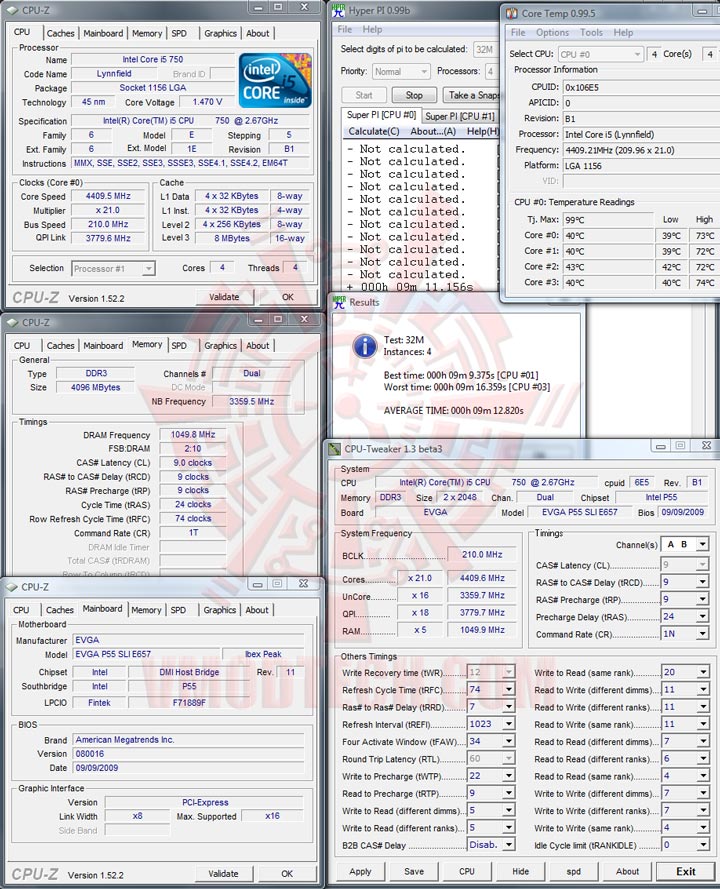Click the About button in CPU-Tweaker
Viewport: 720px width, 889px height.
(x=627, y=872)
